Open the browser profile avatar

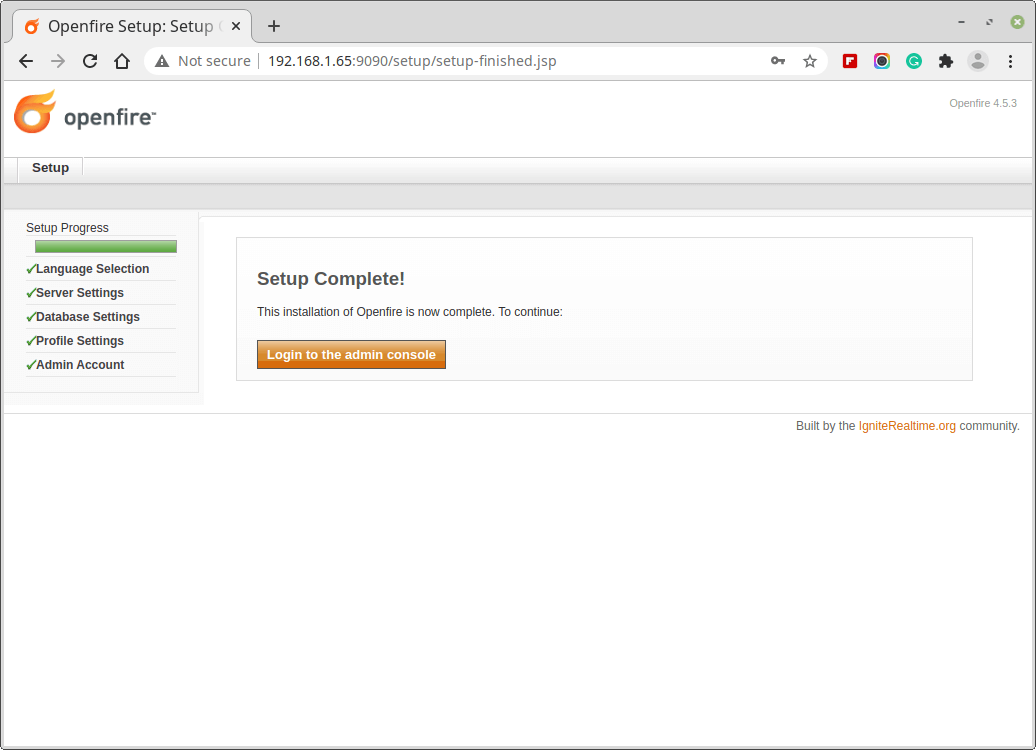978,61
